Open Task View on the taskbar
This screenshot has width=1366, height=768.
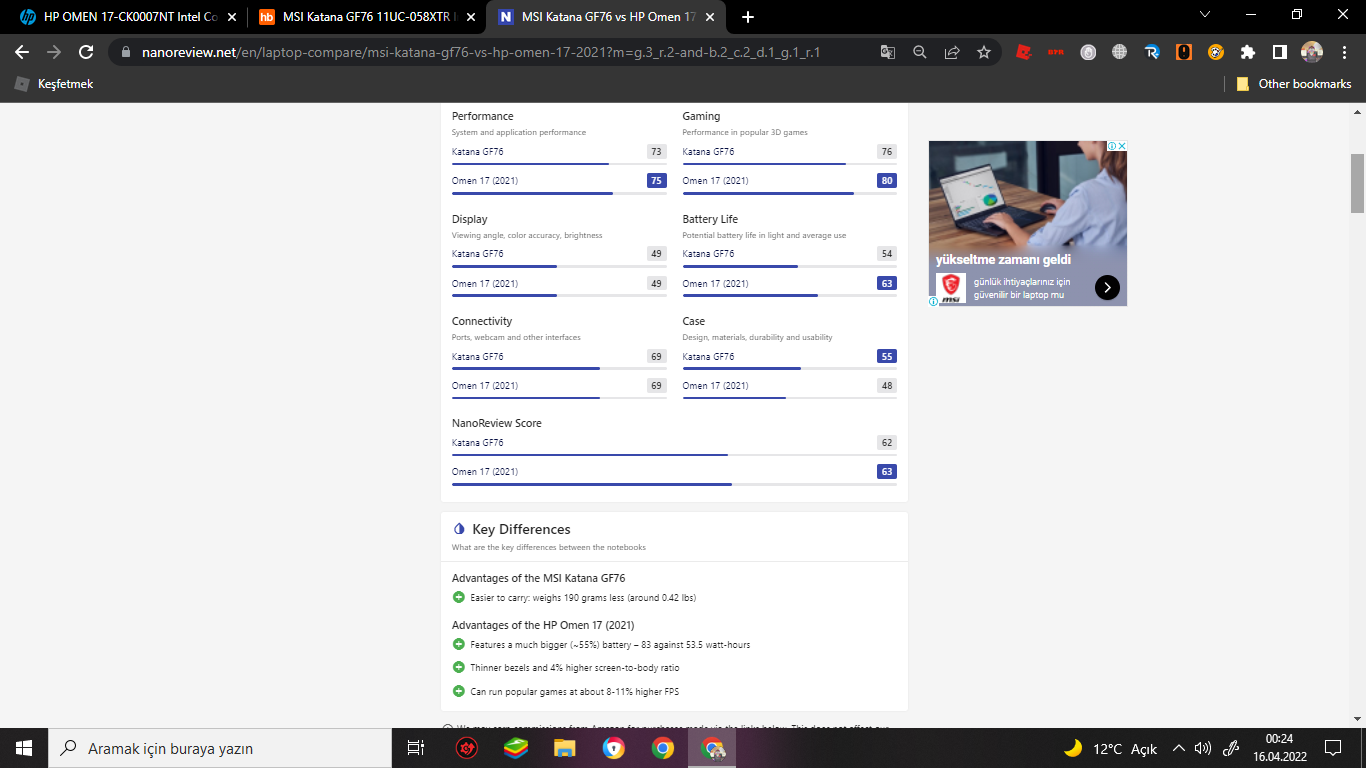tap(416, 748)
